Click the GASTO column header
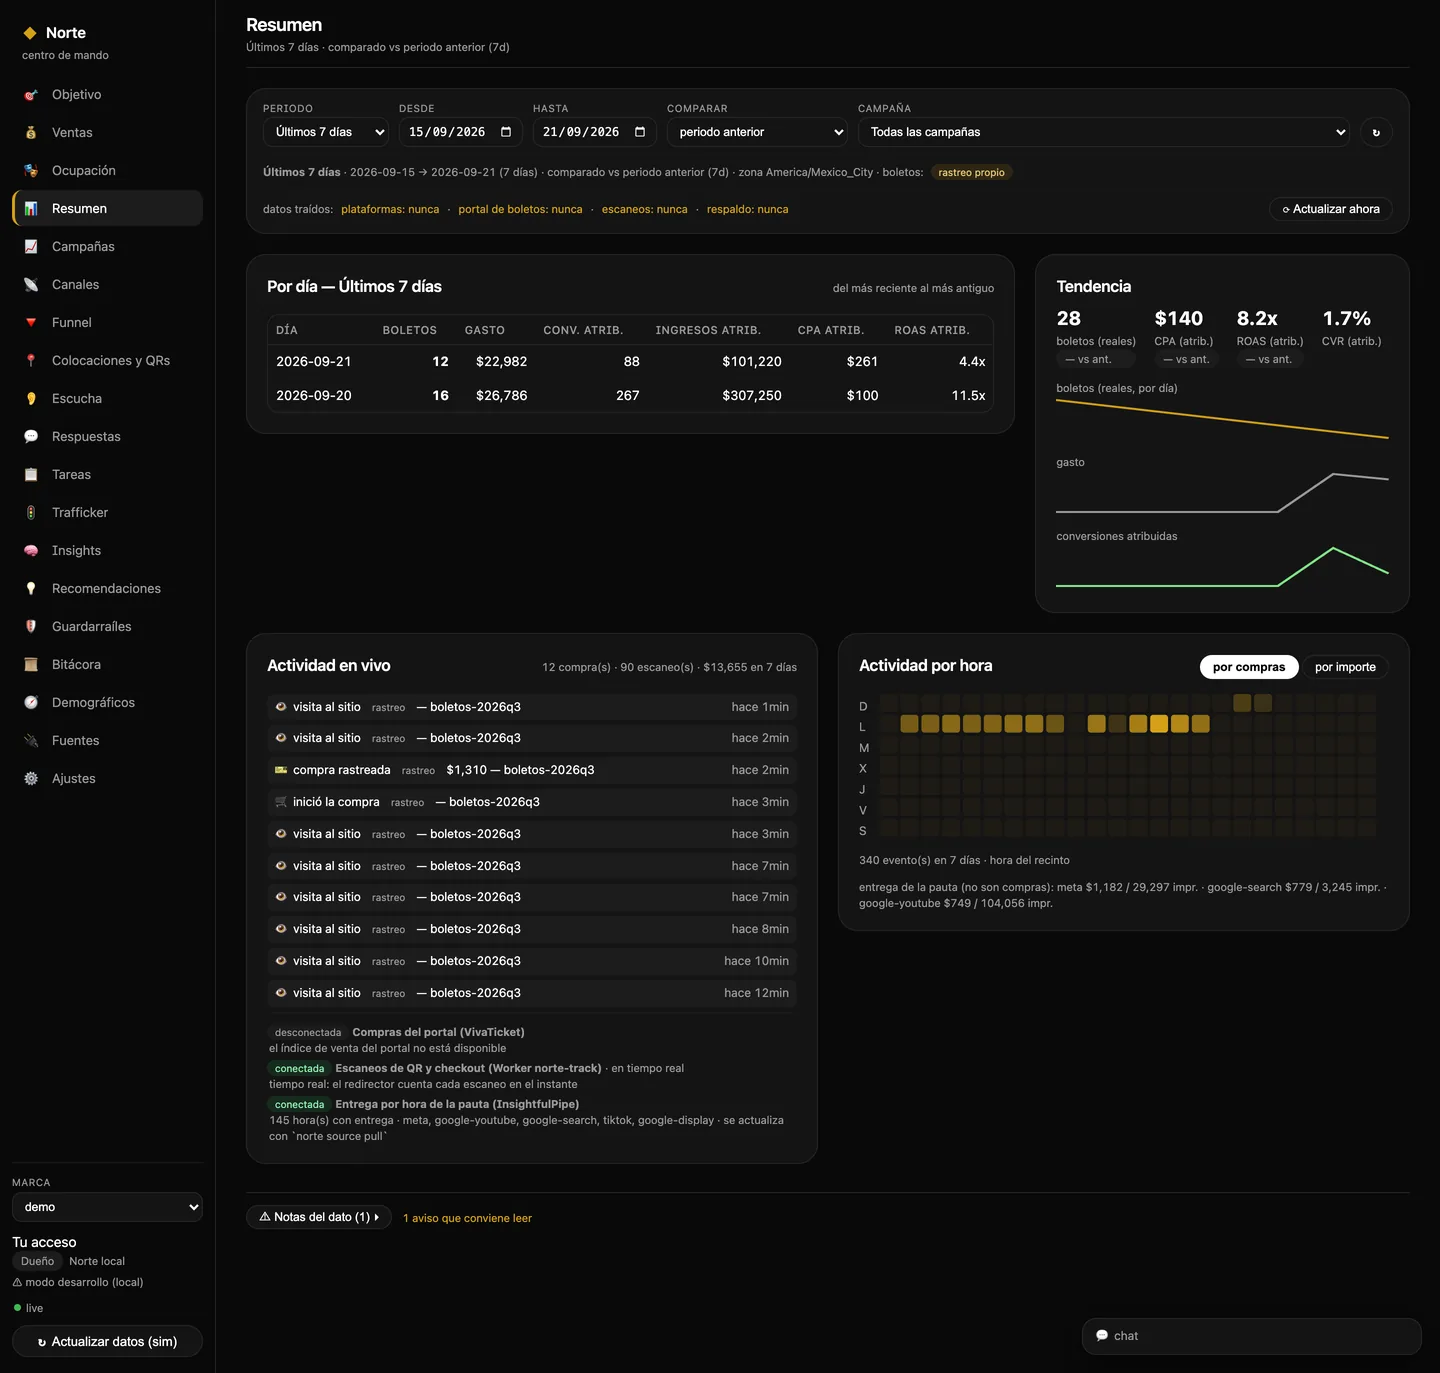The width and height of the screenshot is (1440, 1373). click(485, 330)
